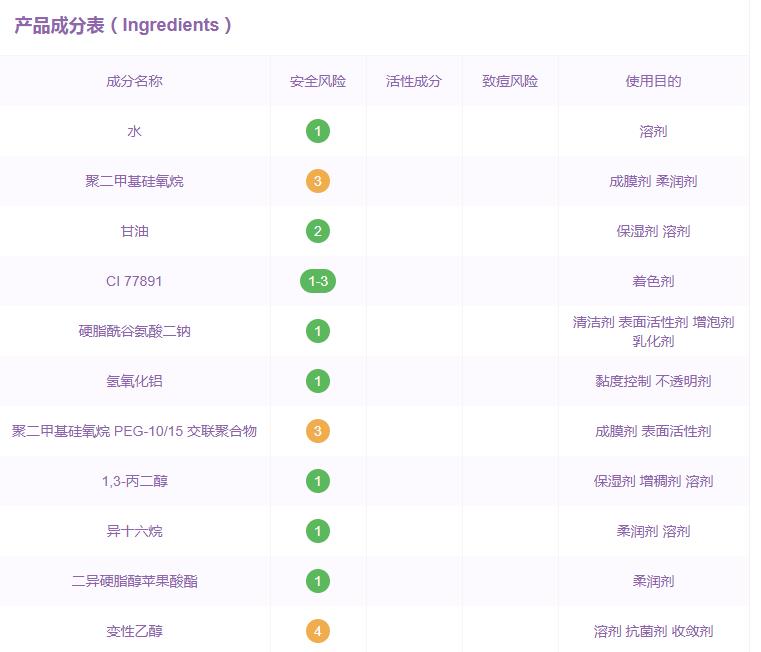Image resolution: width=761 pixels, height=652 pixels.
Task: Click 柔润剂 in the 二异硬脂醇苹果酸酯 row
Action: coord(653,581)
